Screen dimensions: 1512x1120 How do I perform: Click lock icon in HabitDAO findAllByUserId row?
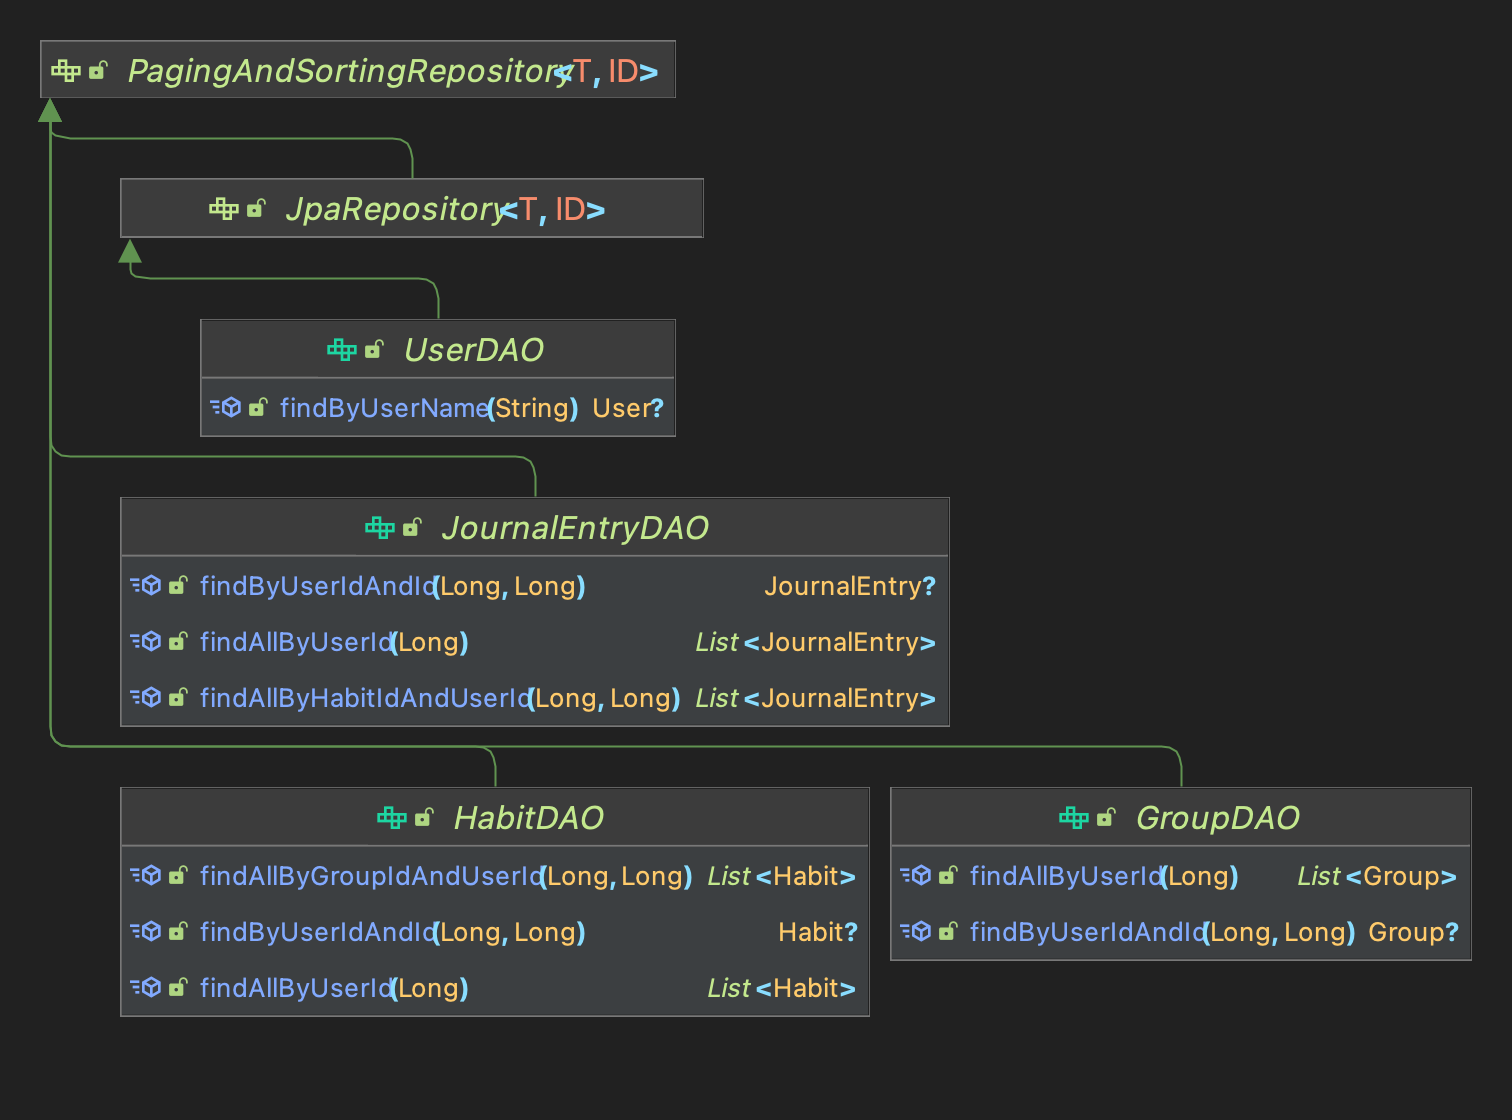(178, 987)
